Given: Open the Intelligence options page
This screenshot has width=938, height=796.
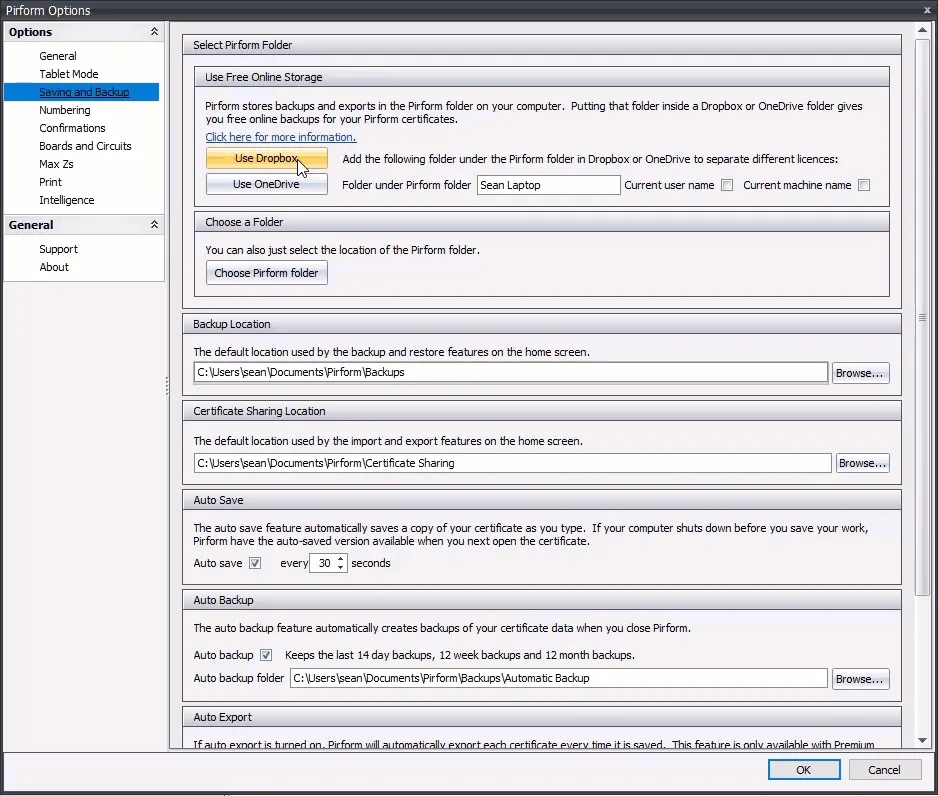Looking at the screenshot, I should click(66, 200).
